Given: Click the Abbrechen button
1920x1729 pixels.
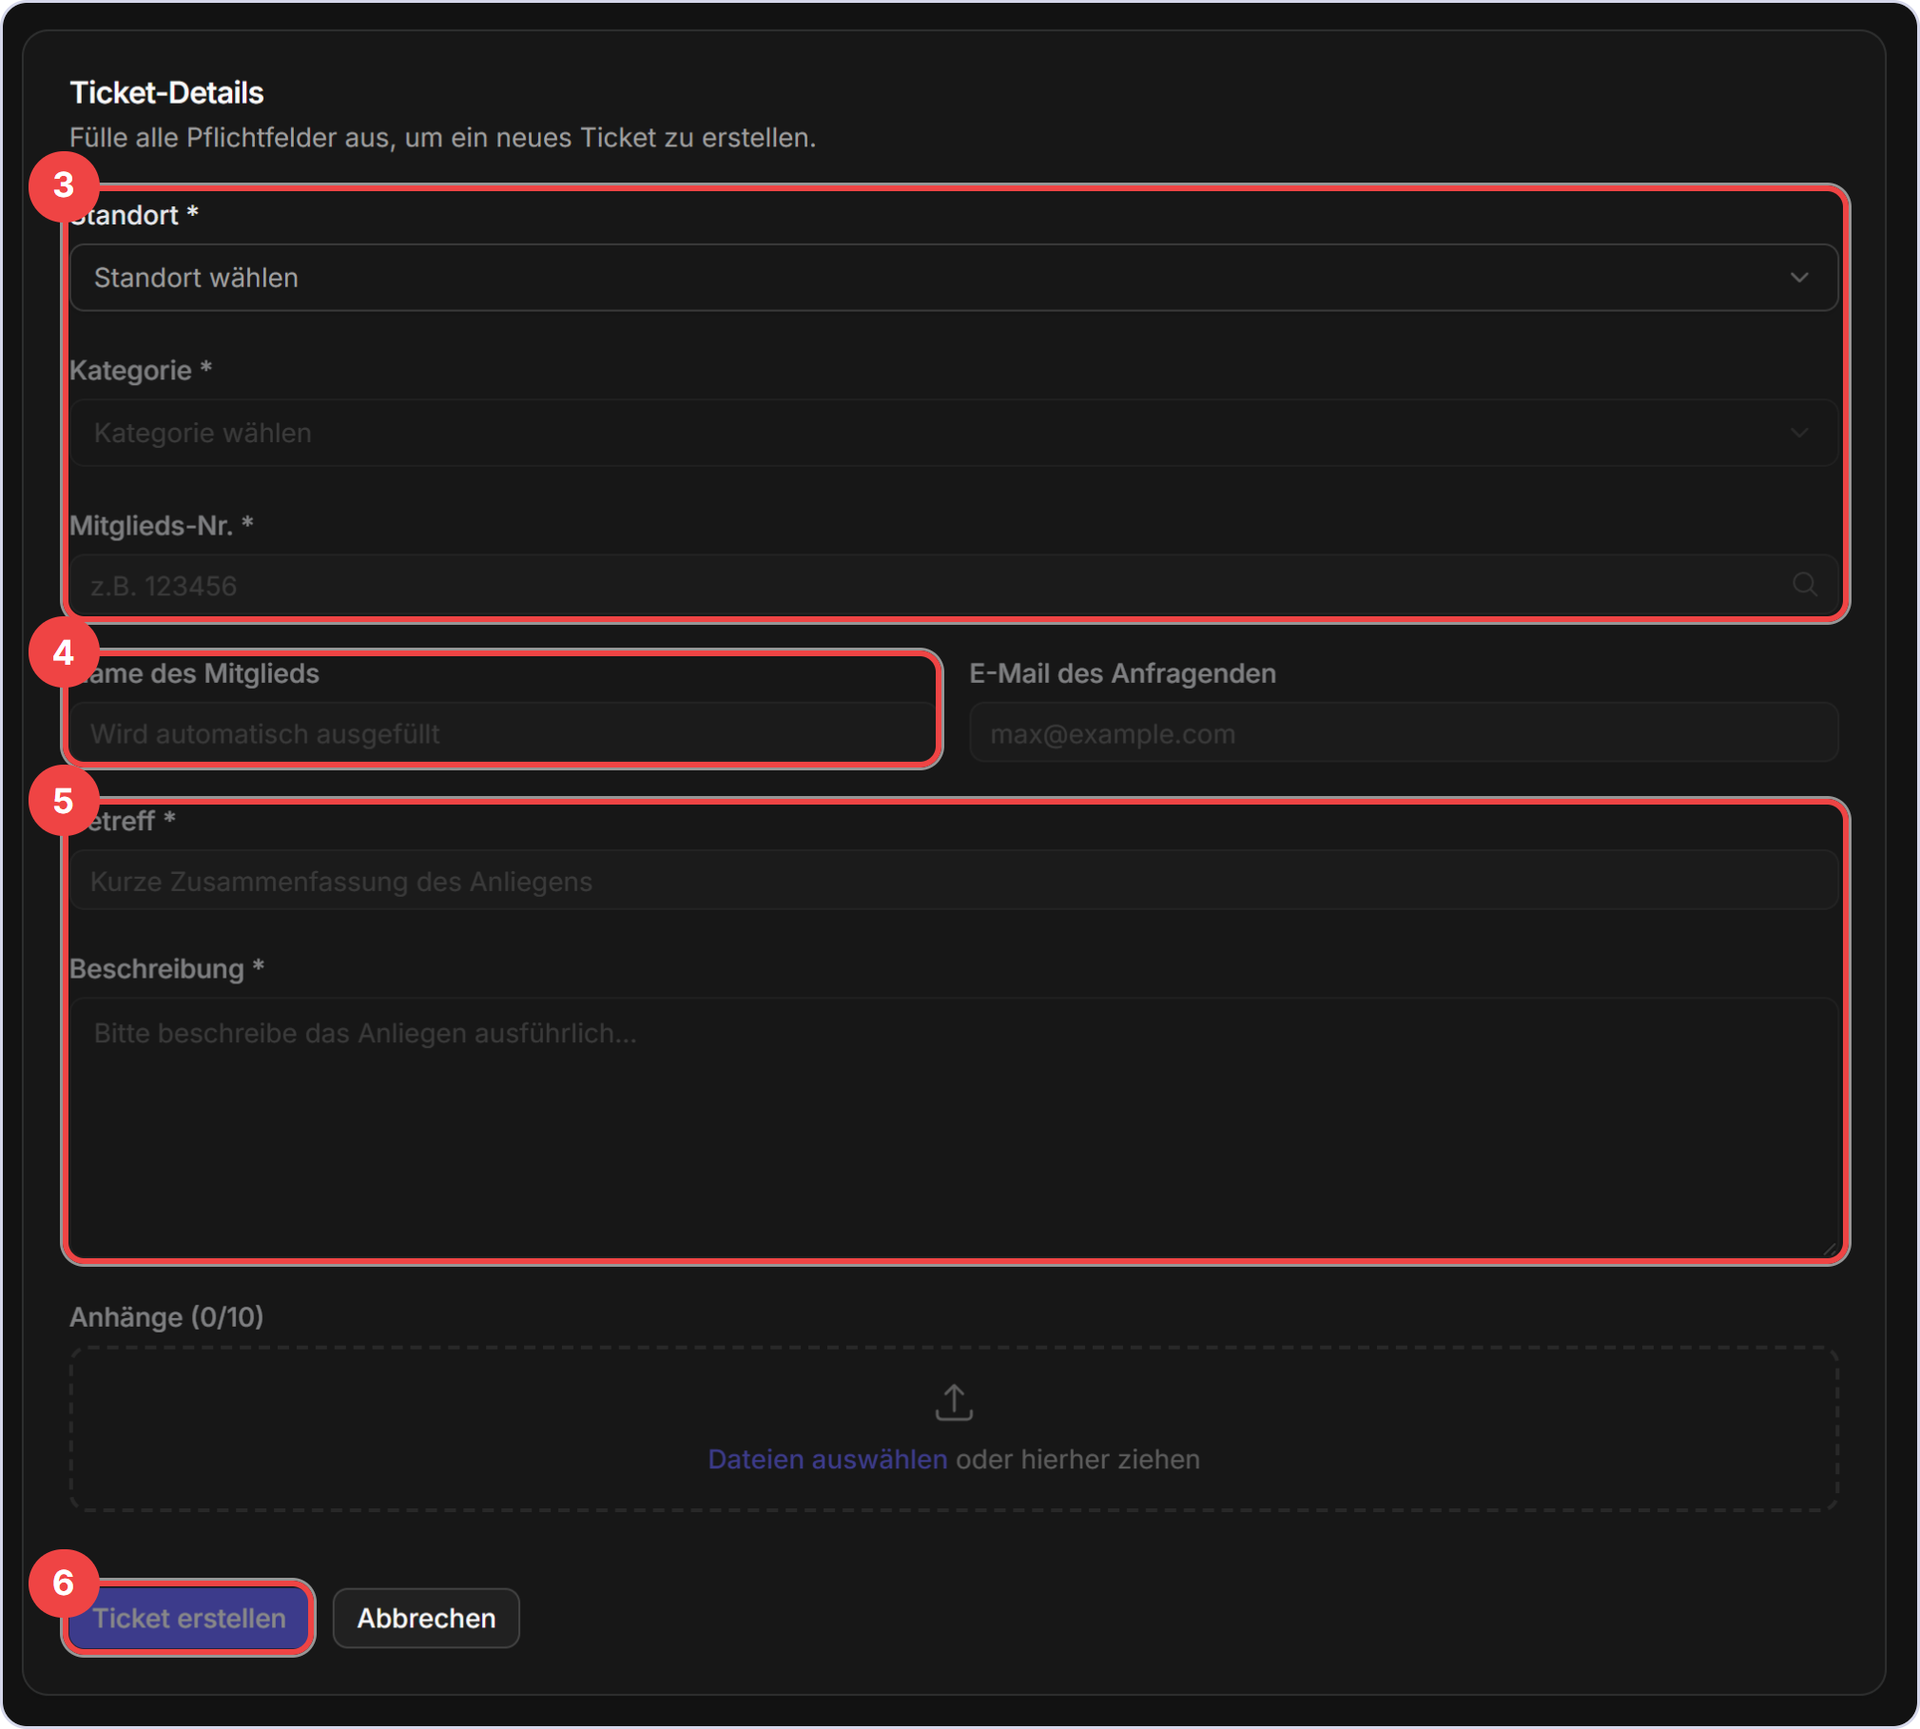Looking at the screenshot, I should 426,1617.
